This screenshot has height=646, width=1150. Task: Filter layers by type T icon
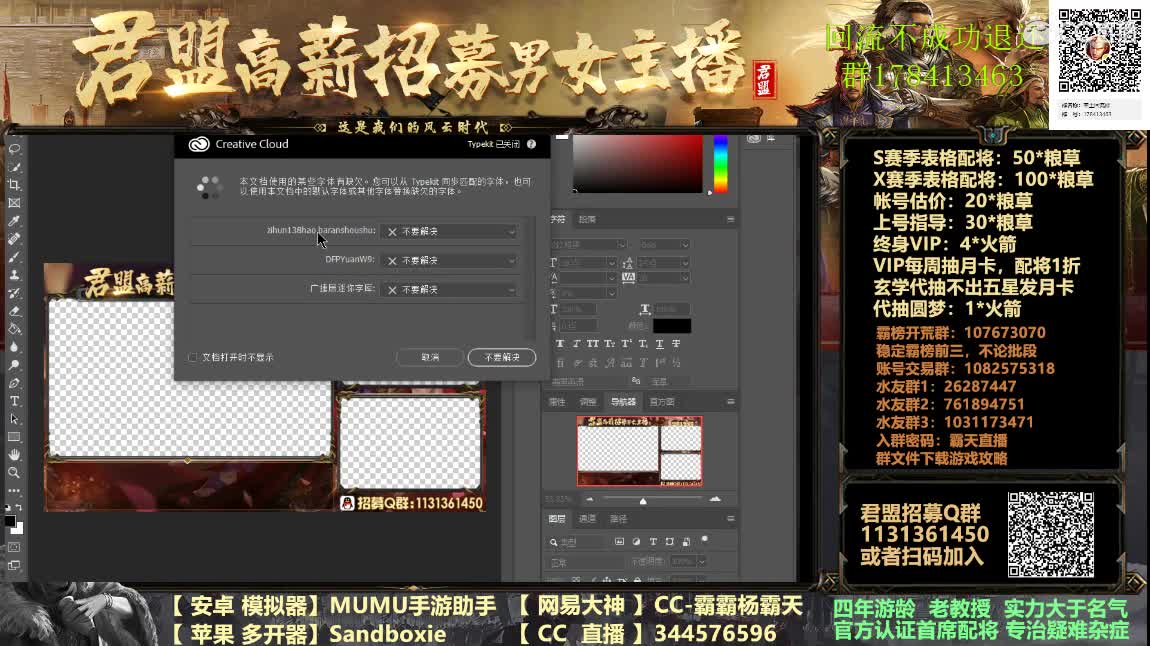pos(653,541)
